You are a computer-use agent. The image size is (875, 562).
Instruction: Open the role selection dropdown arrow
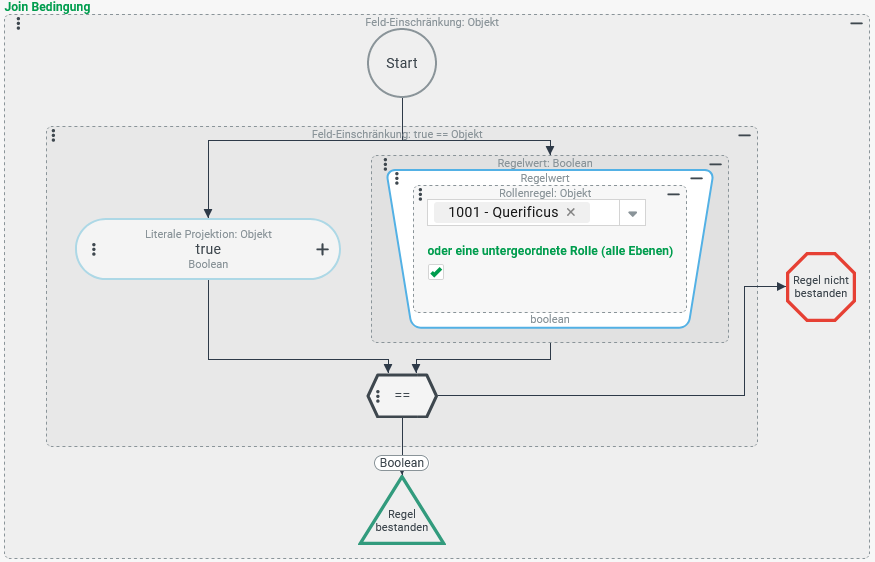[632, 213]
